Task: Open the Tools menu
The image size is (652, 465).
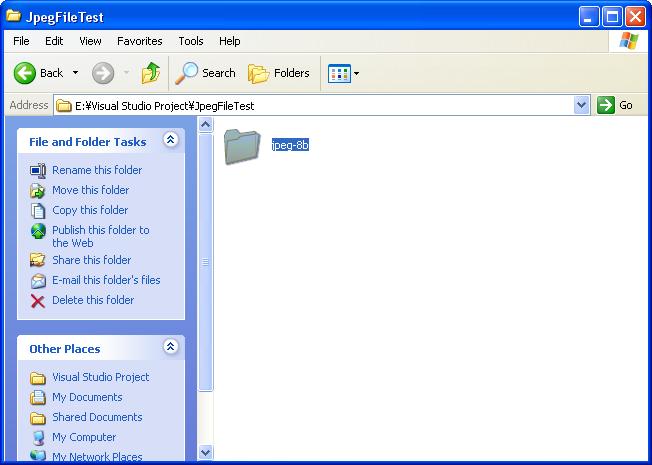Action: pyautogui.click(x=190, y=41)
